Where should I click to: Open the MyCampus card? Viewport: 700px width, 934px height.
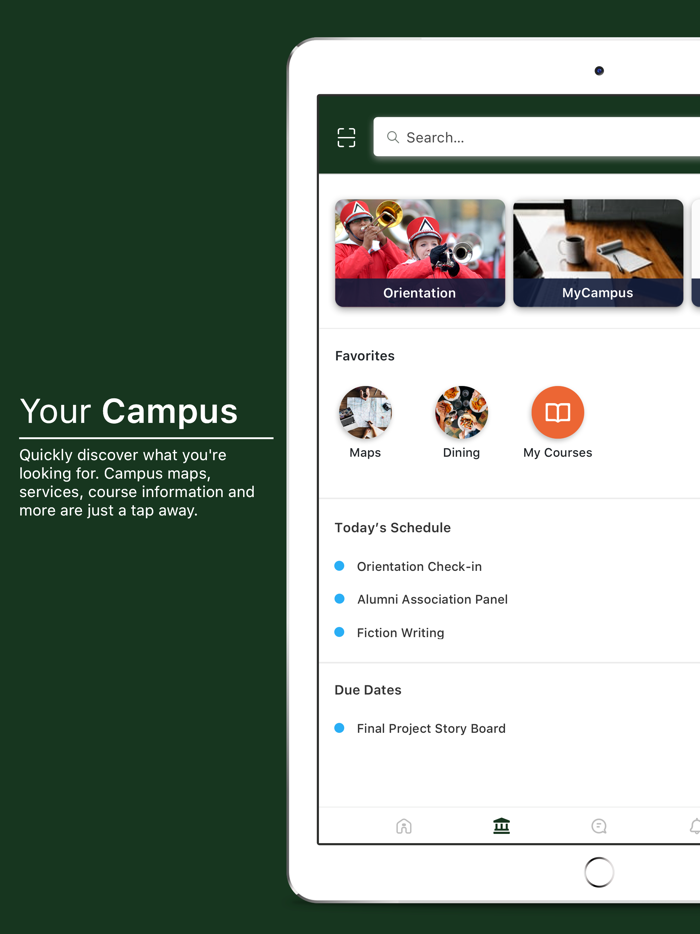[x=598, y=253]
